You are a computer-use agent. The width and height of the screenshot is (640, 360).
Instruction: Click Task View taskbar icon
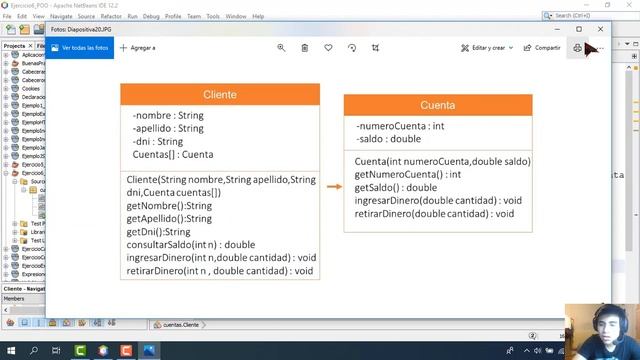[56, 351]
